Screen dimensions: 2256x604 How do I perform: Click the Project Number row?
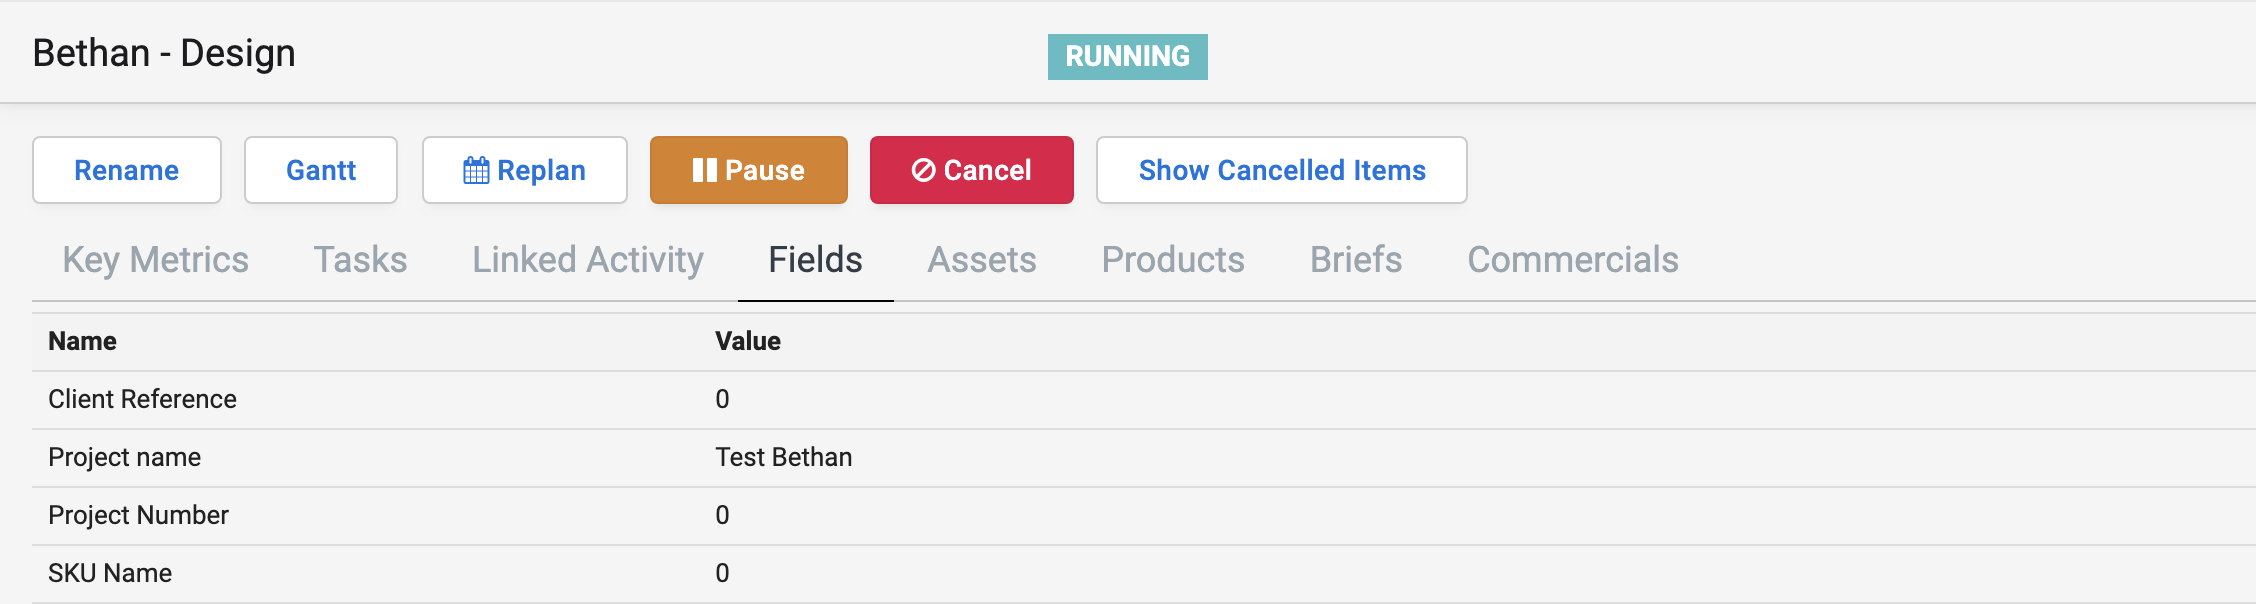(138, 515)
